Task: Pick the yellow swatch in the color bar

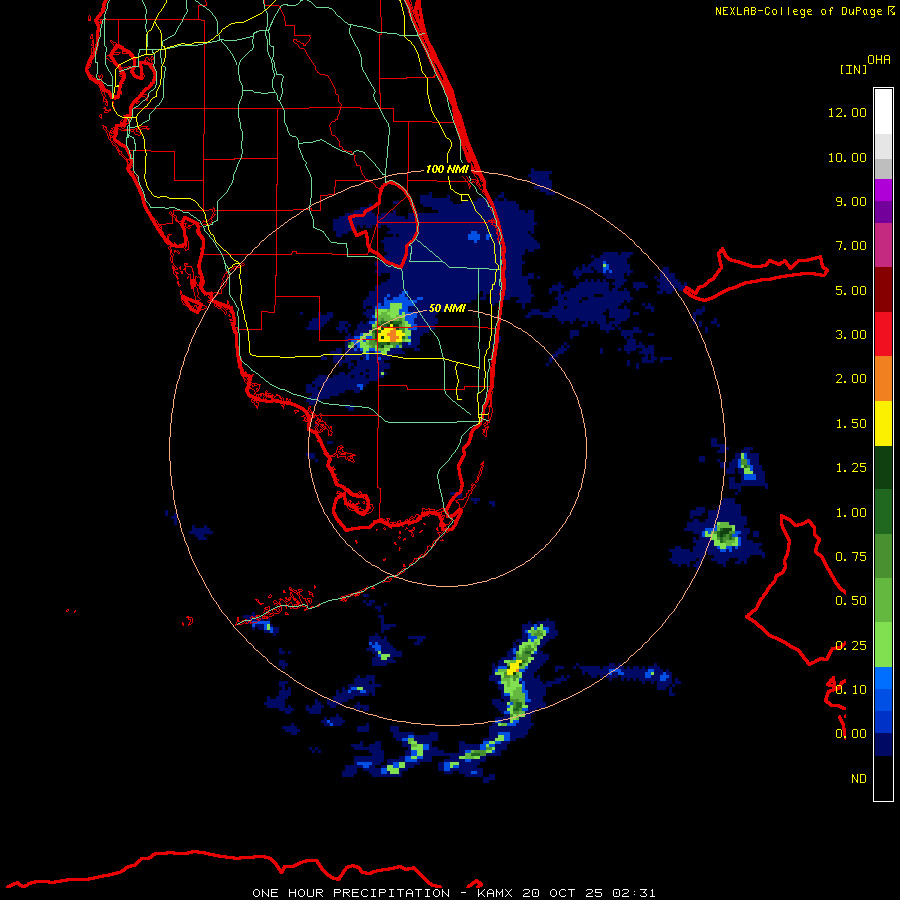Action: click(883, 424)
